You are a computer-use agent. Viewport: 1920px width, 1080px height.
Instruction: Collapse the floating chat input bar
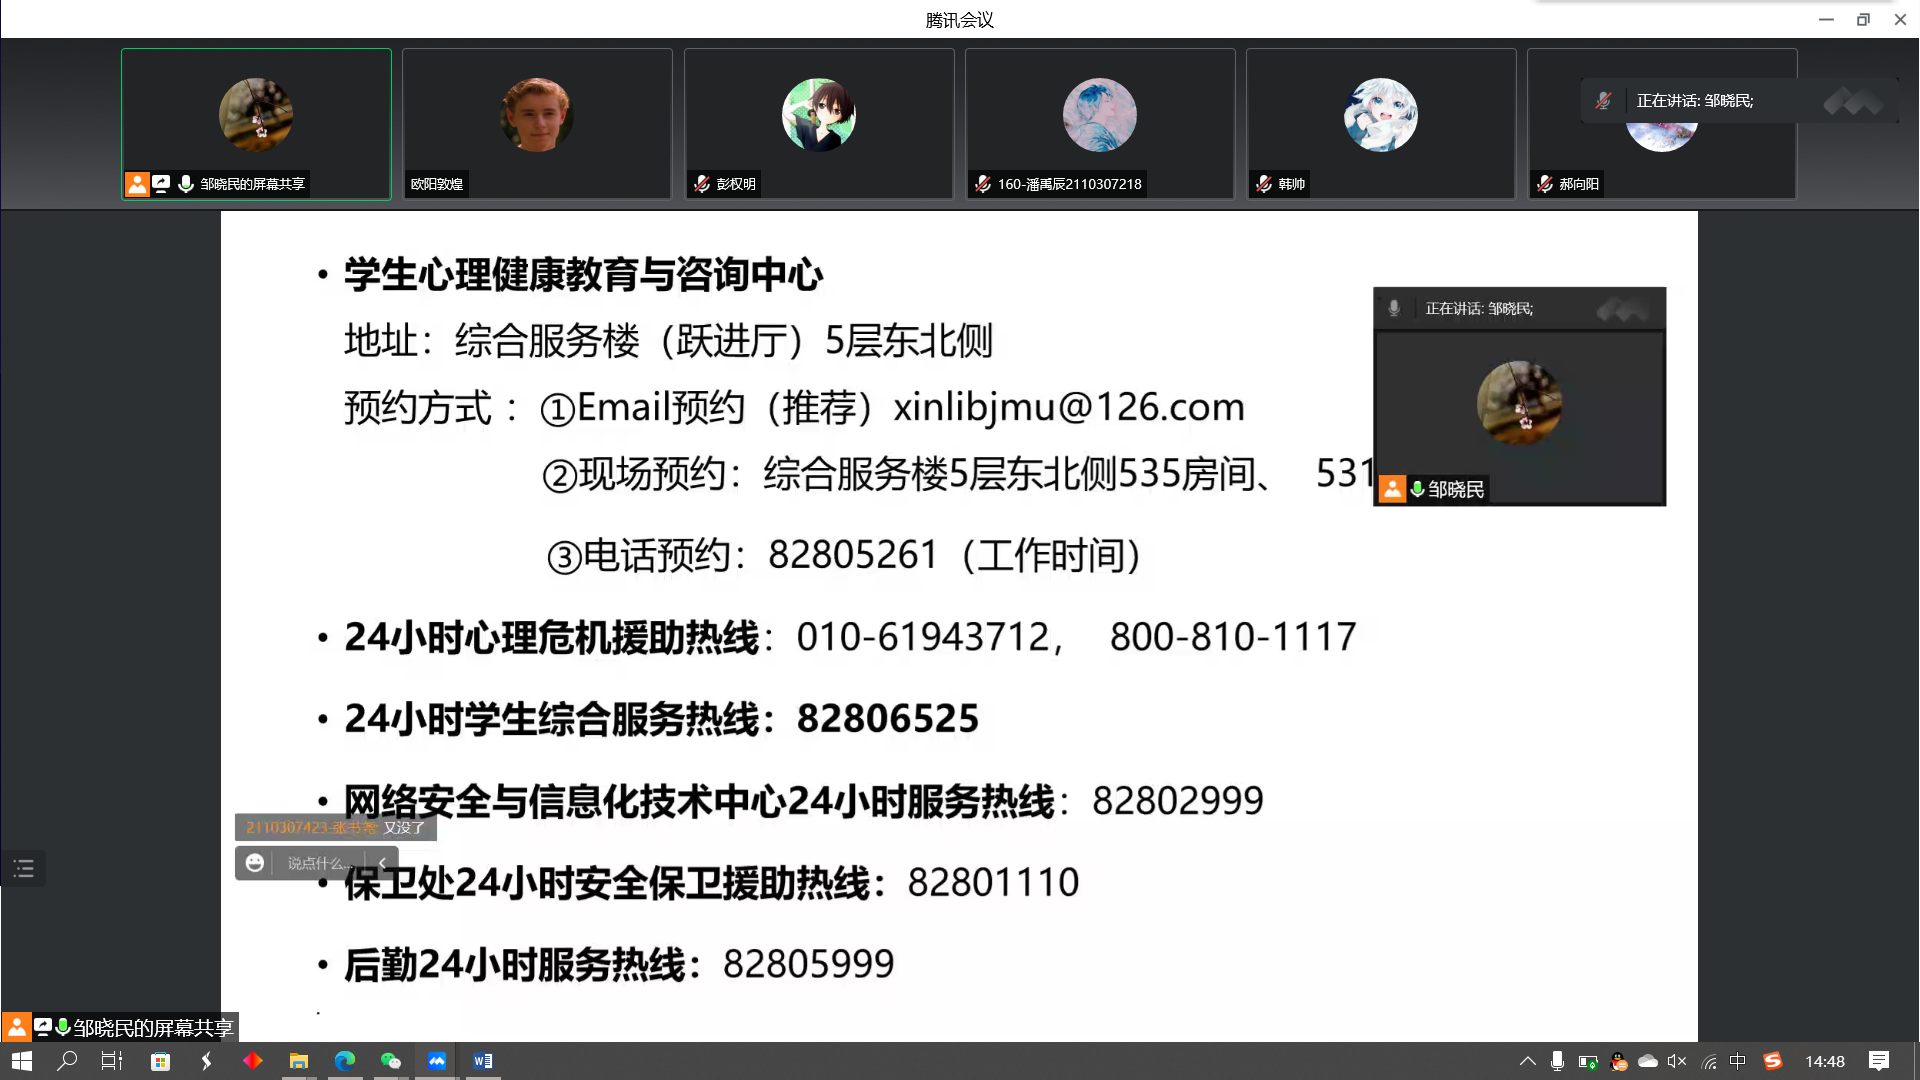click(383, 863)
